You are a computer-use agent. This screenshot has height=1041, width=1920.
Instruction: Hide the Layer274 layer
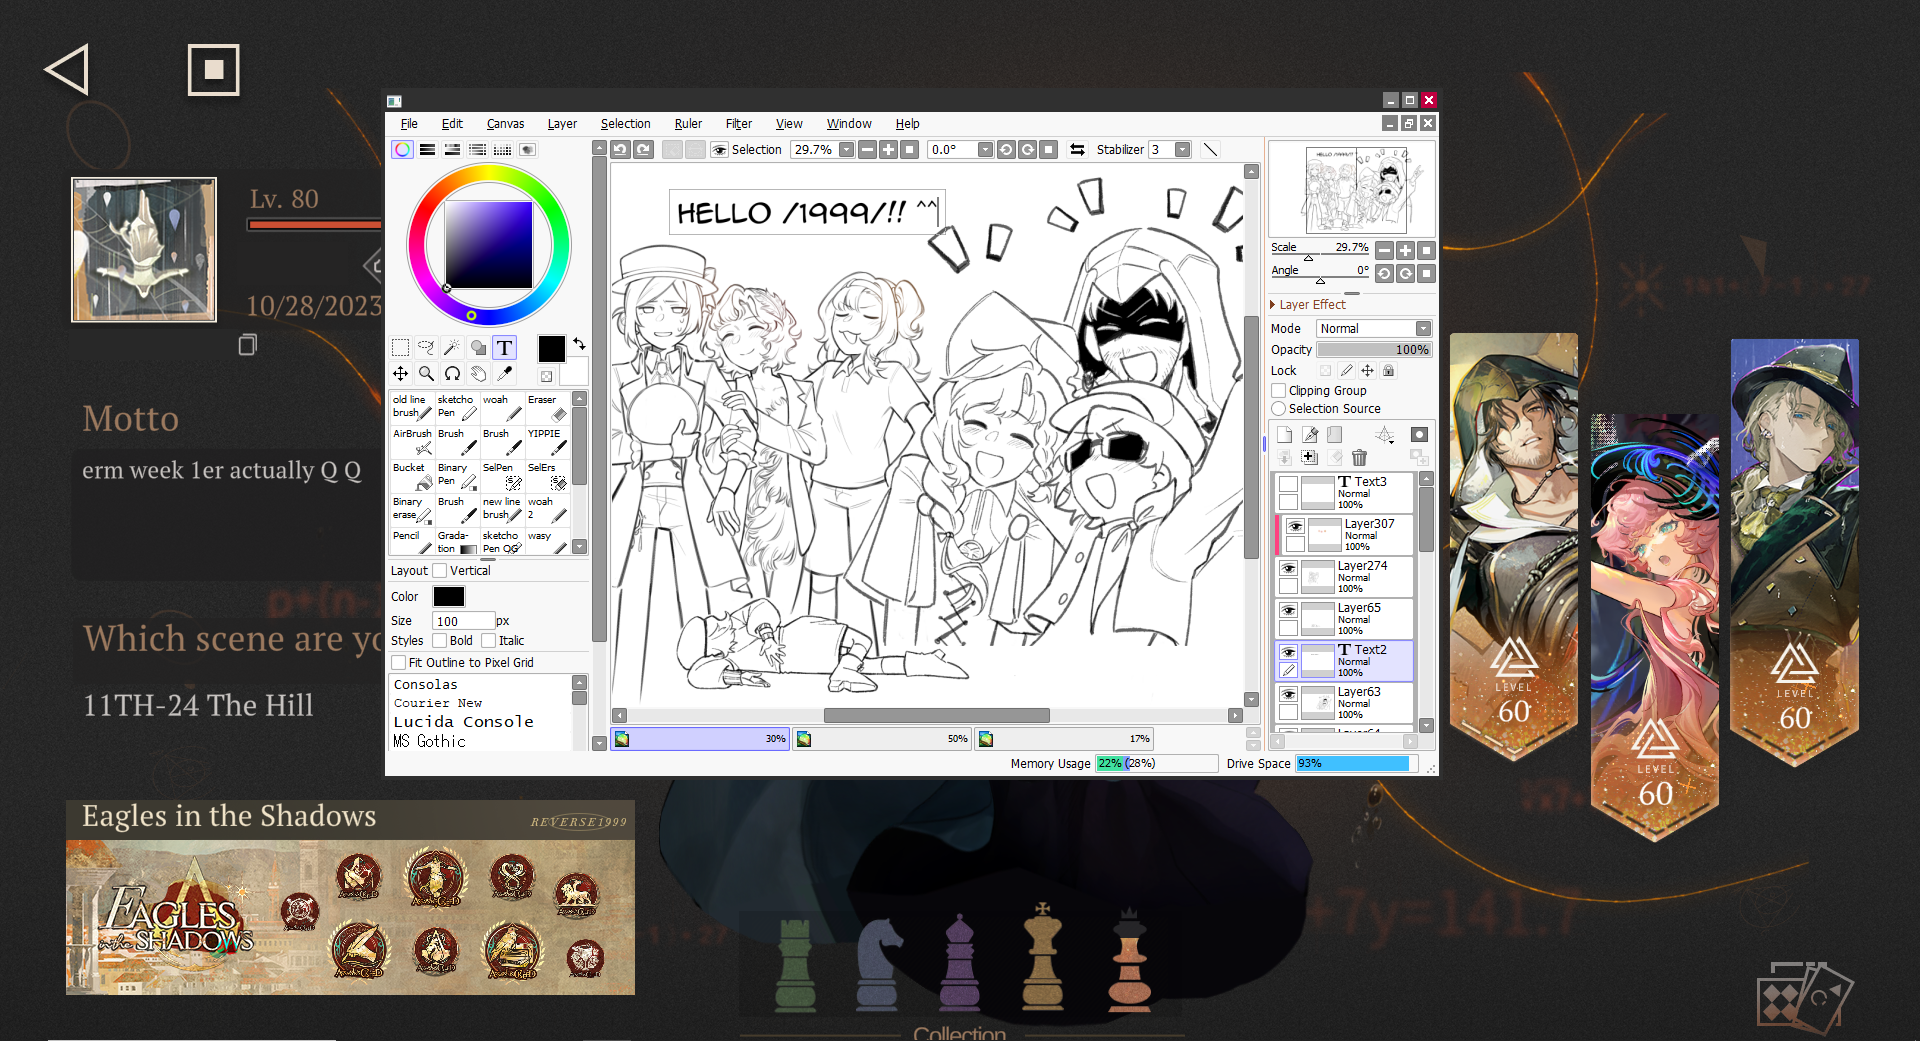click(1289, 568)
